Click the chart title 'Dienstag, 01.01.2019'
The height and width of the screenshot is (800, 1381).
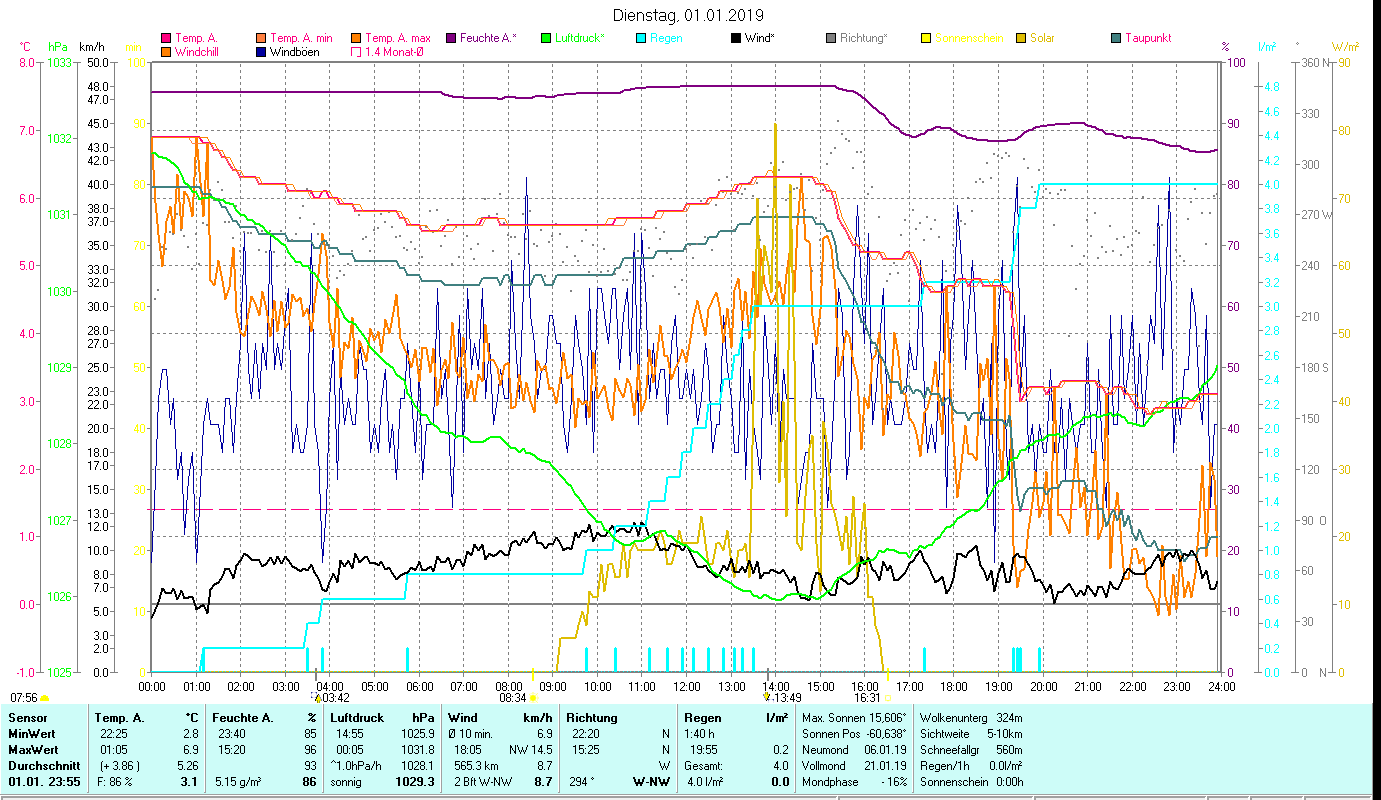[x=690, y=15]
